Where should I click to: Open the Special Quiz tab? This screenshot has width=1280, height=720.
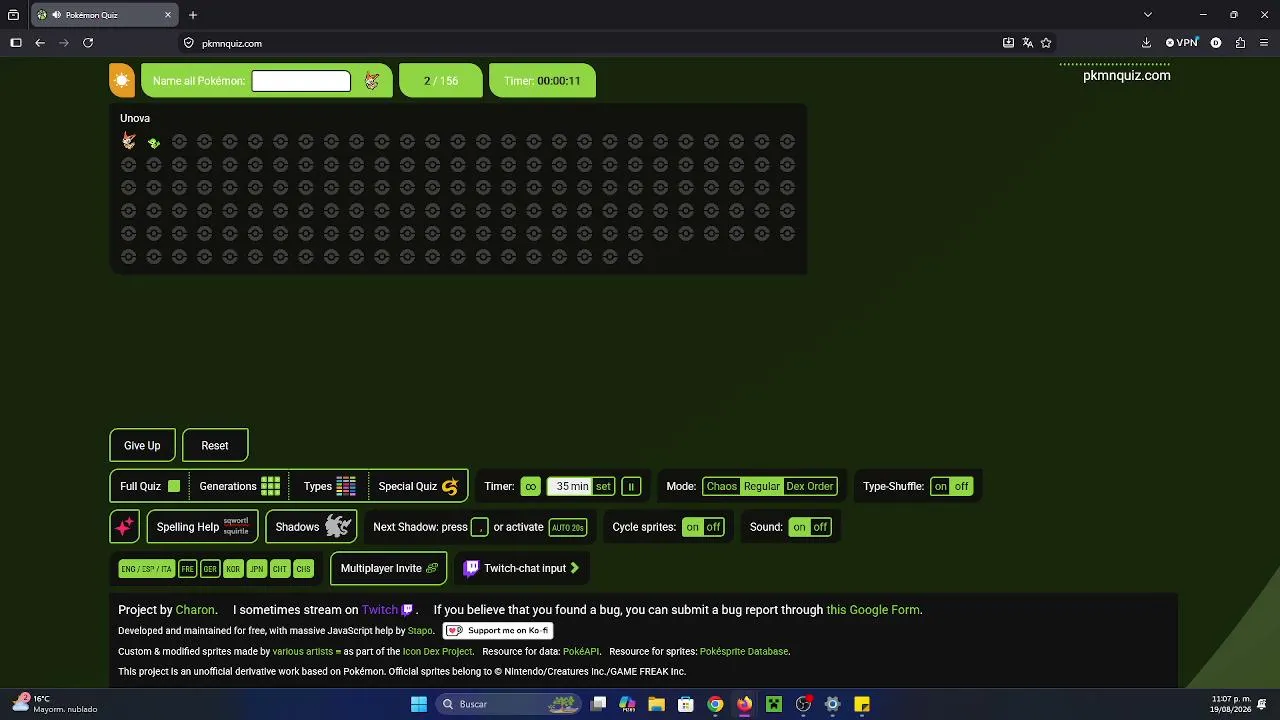click(x=418, y=487)
